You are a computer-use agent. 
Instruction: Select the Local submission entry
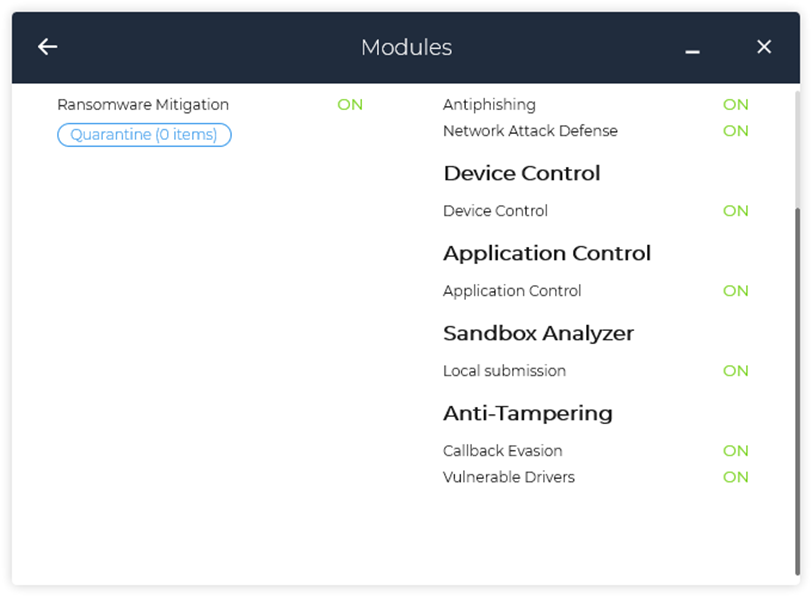pos(504,371)
